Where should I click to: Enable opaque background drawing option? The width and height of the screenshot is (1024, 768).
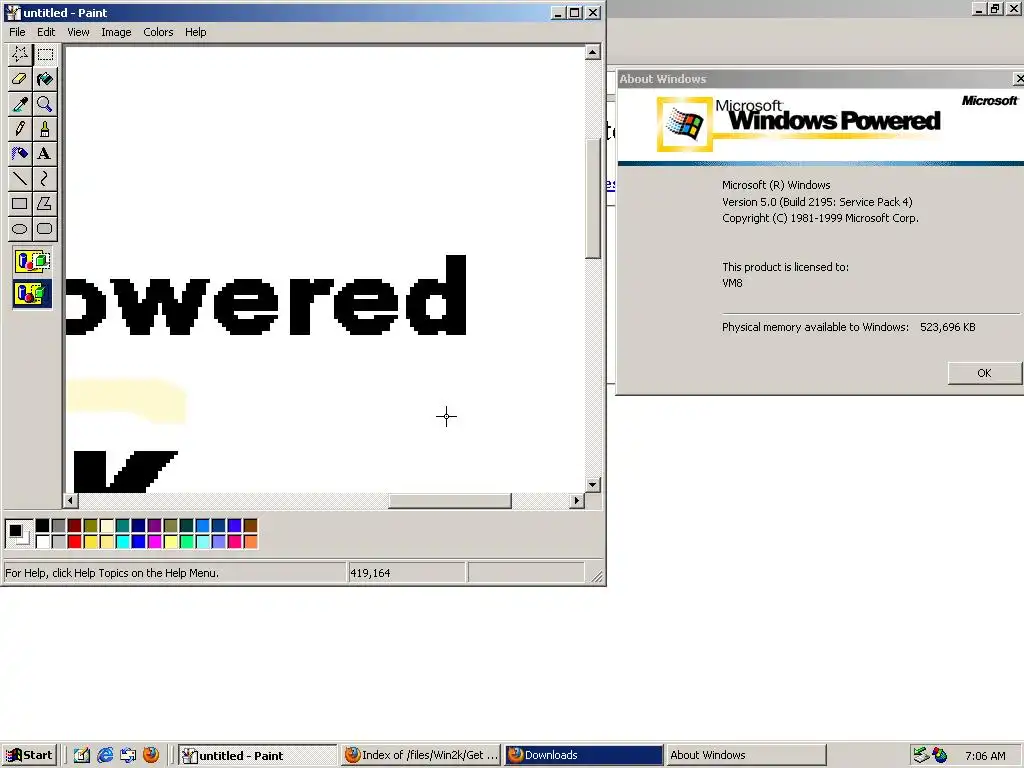[x=32, y=261]
